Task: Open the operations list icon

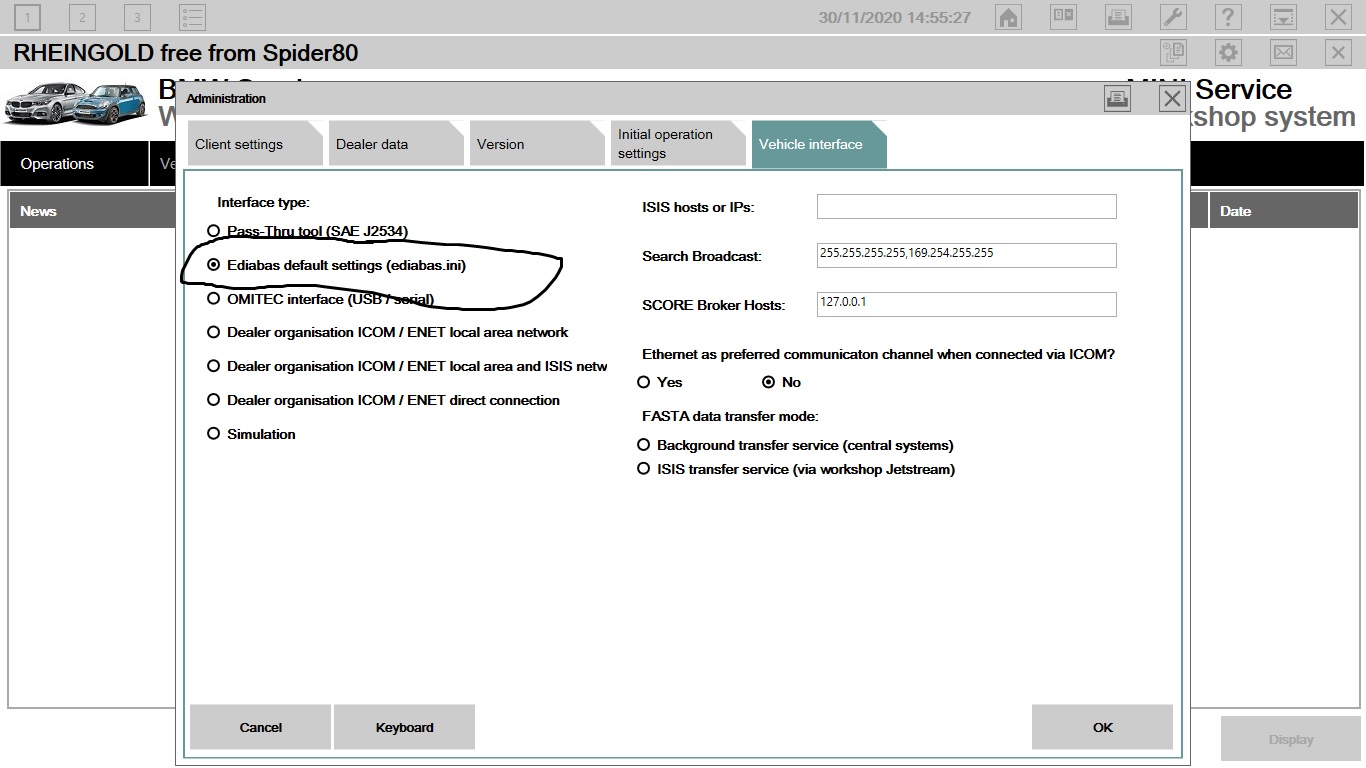Action: (x=192, y=17)
